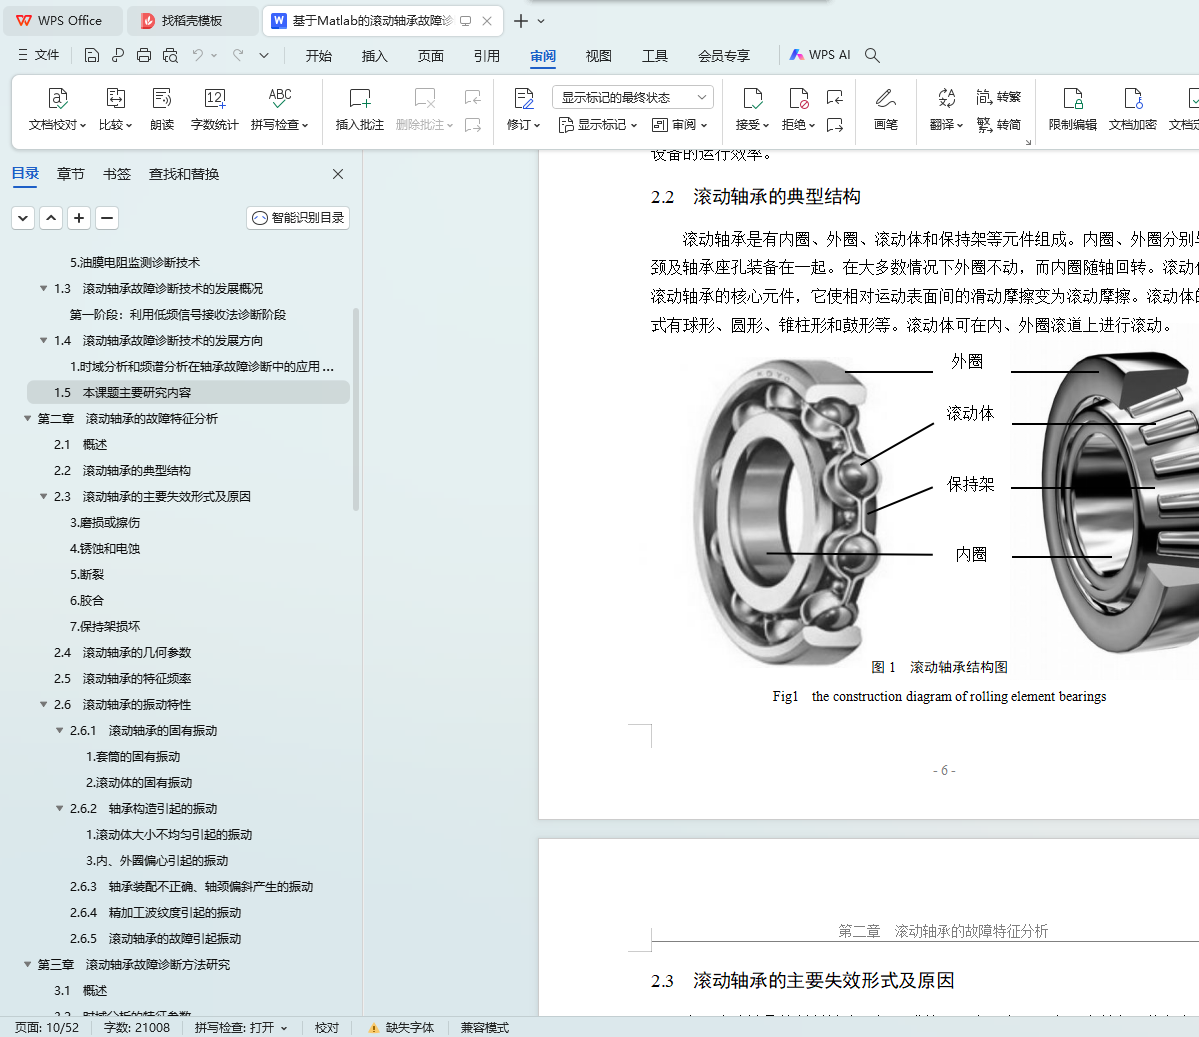Collapse the 第二章 滚动轴承的故障特征分析 node

[x=28, y=418]
